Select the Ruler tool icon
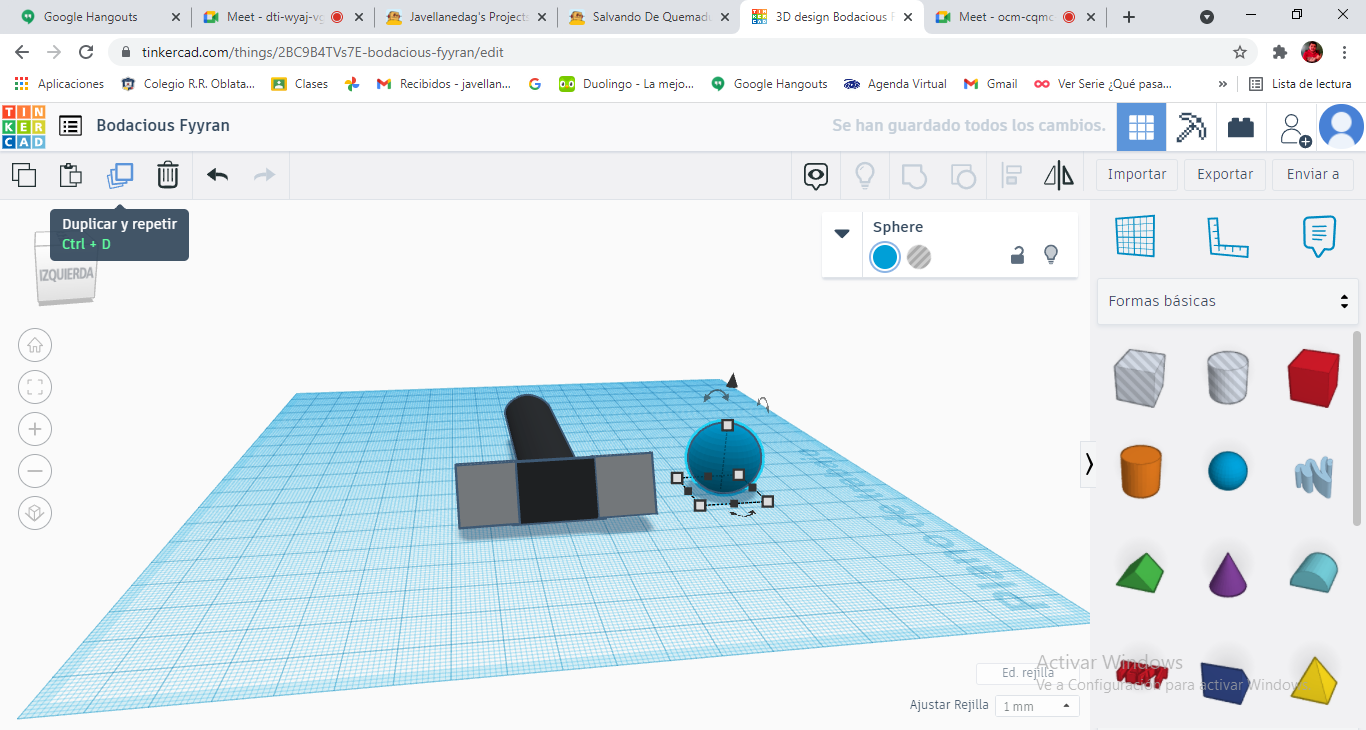The width and height of the screenshot is (1366, 730). pyautogui.click(x=1227, y=237)
